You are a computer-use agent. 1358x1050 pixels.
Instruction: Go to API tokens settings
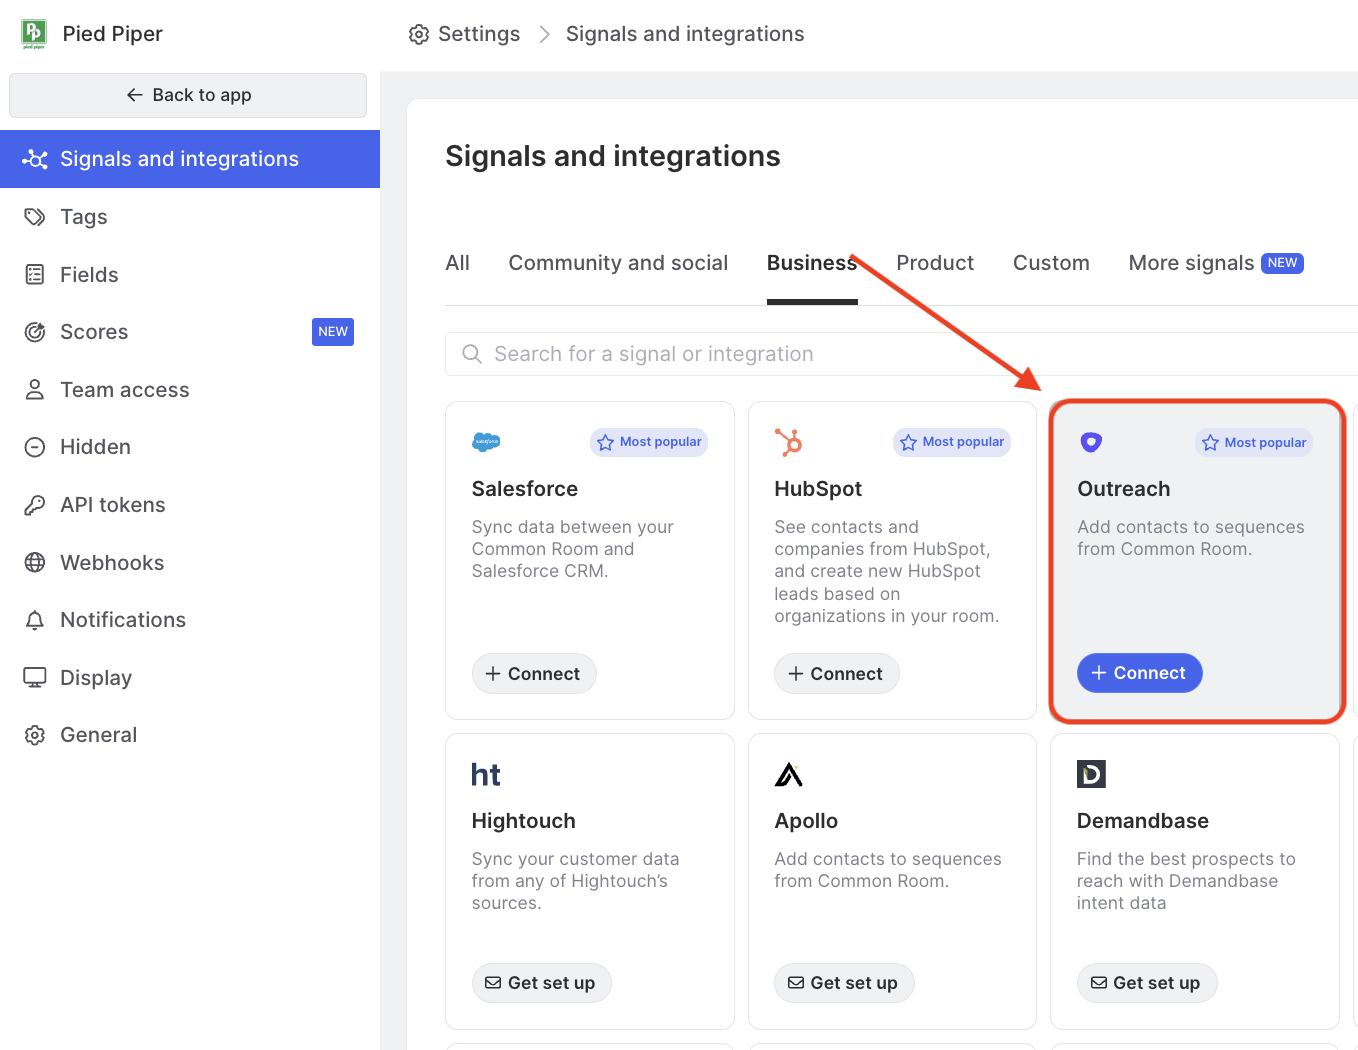click(113, 505)
